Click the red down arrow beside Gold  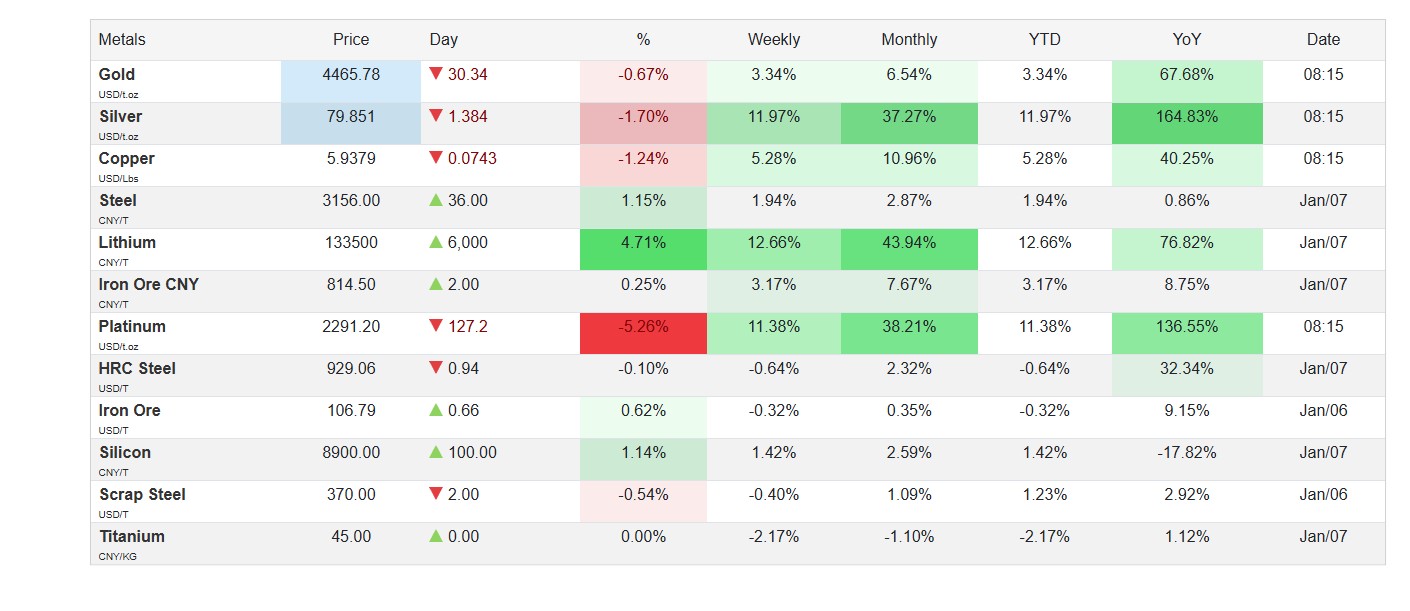(436, 74)
